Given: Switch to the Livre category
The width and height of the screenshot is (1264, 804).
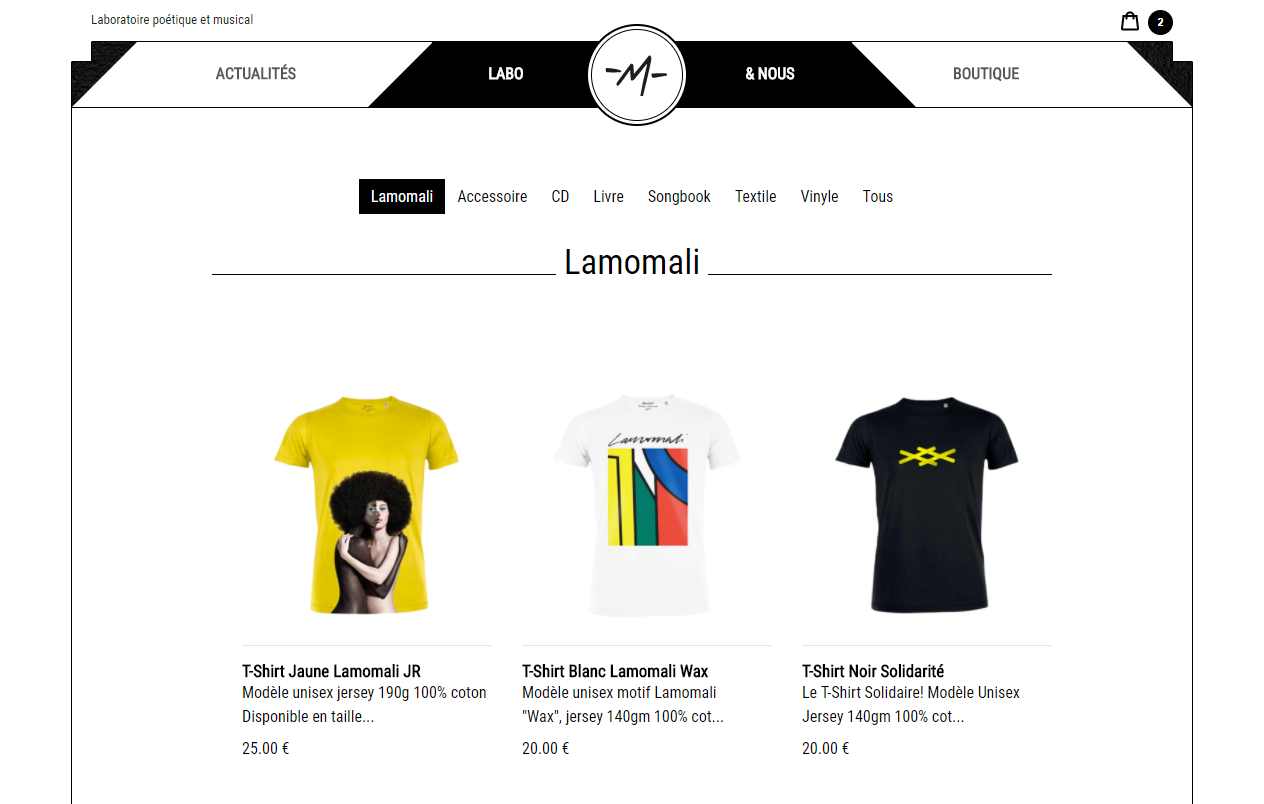Looking at the screenshot, I should click(x=608, y=197).
